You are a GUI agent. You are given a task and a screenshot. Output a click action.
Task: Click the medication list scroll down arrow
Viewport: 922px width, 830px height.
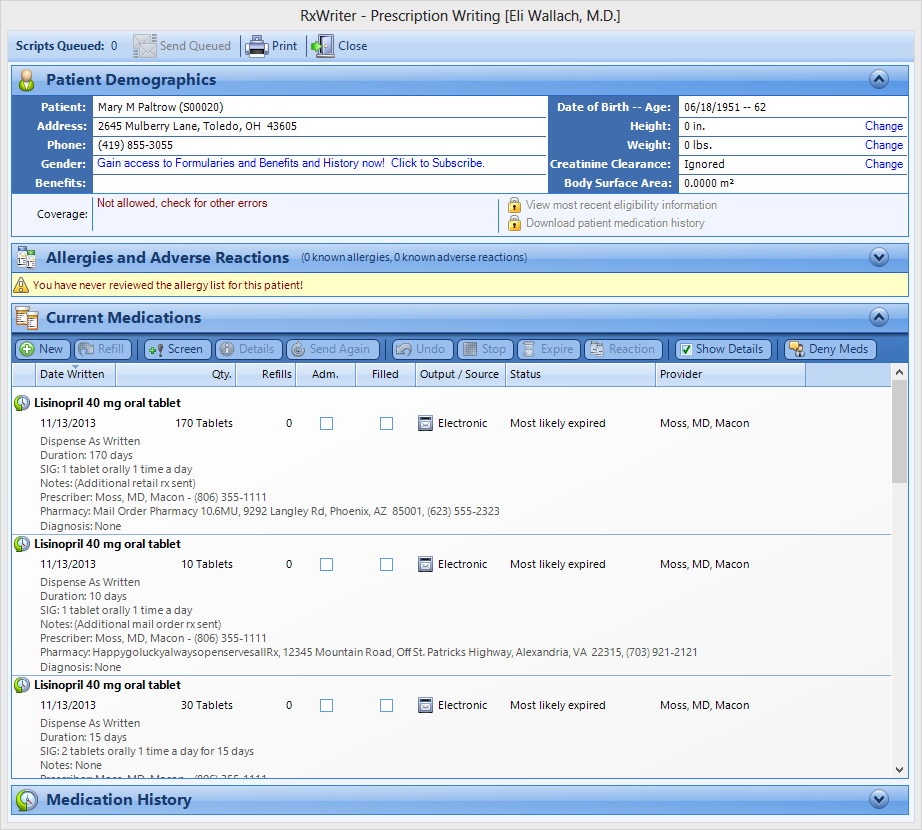(x=899, y=769)
